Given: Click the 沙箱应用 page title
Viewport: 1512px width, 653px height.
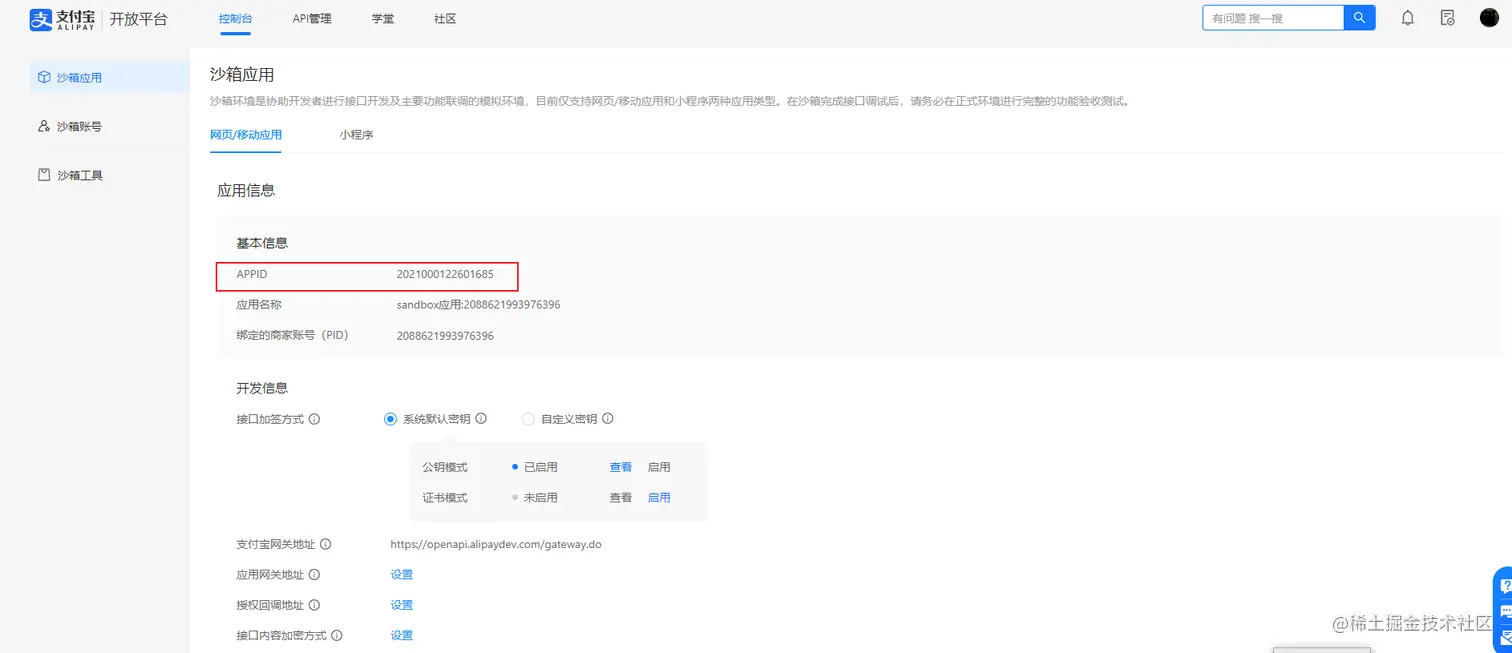Looking at the screenshot, I should (x=242, y=75).
